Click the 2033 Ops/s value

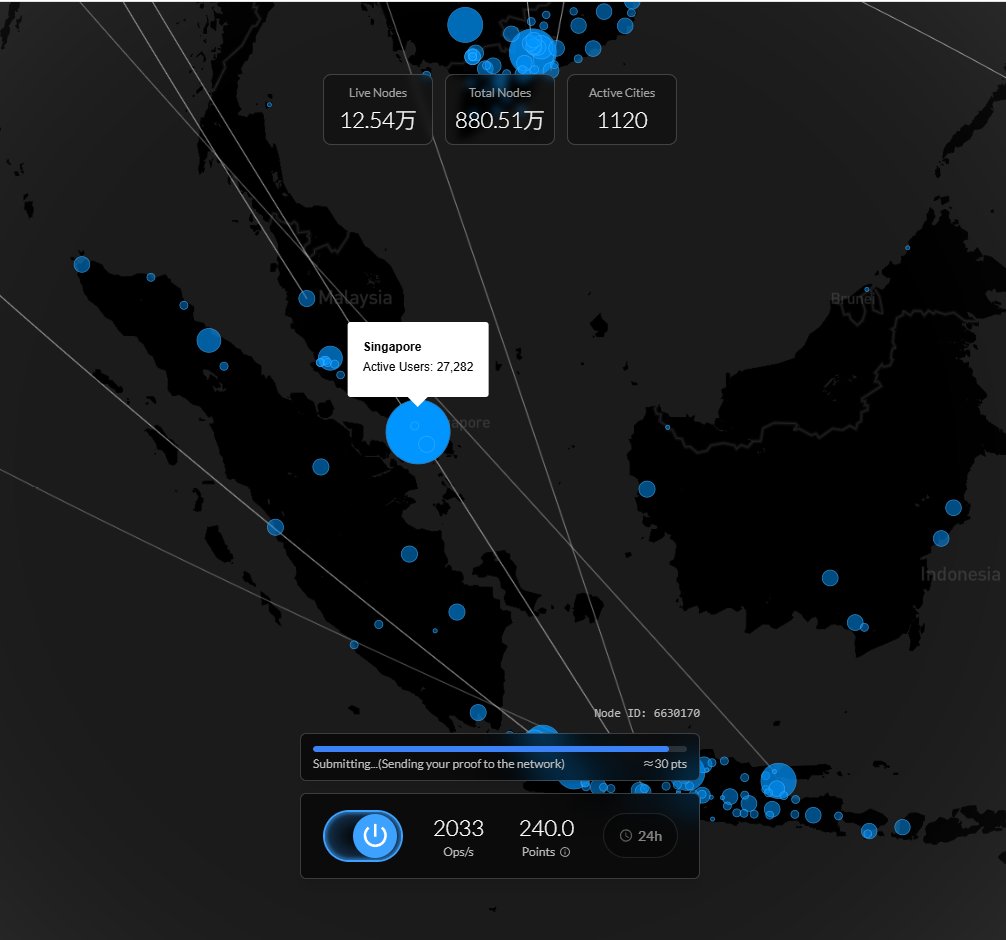click(x=458, y=828)
